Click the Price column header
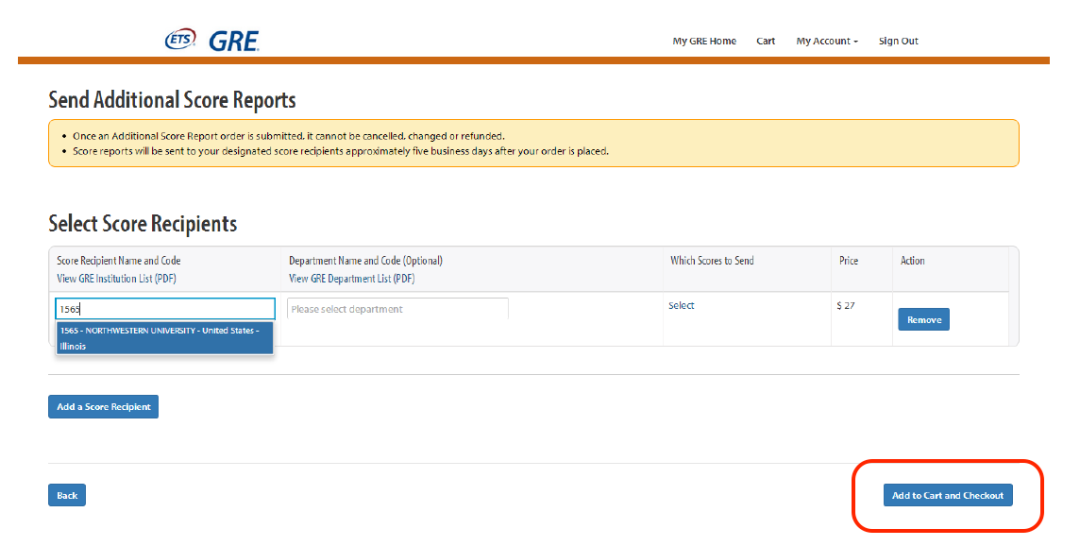The image size is (1080, 546). (x=849, y=261)
